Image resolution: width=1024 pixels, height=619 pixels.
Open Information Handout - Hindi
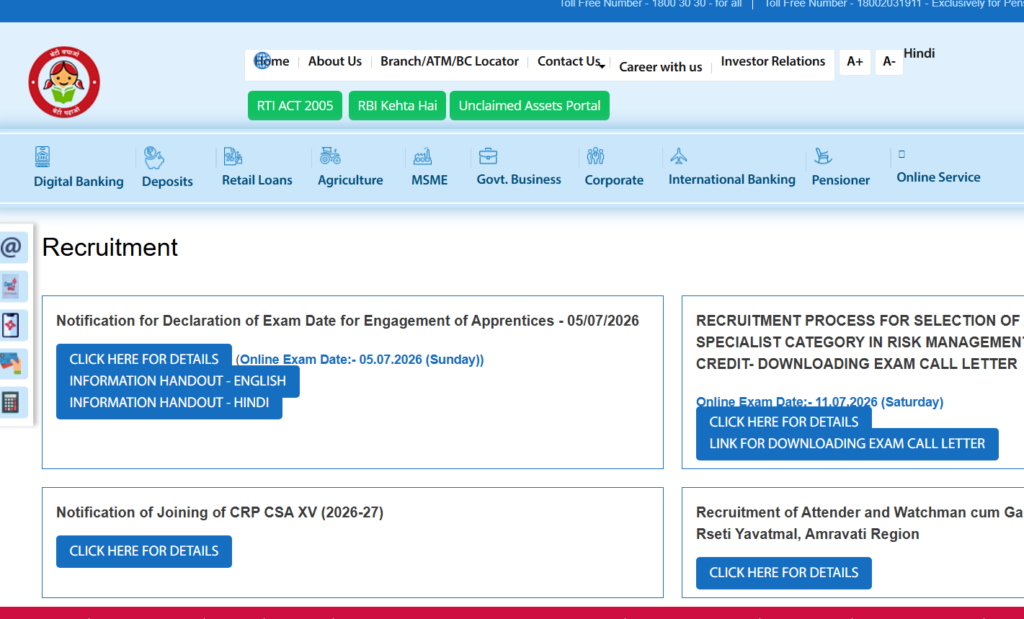click(x=169, y=403)
